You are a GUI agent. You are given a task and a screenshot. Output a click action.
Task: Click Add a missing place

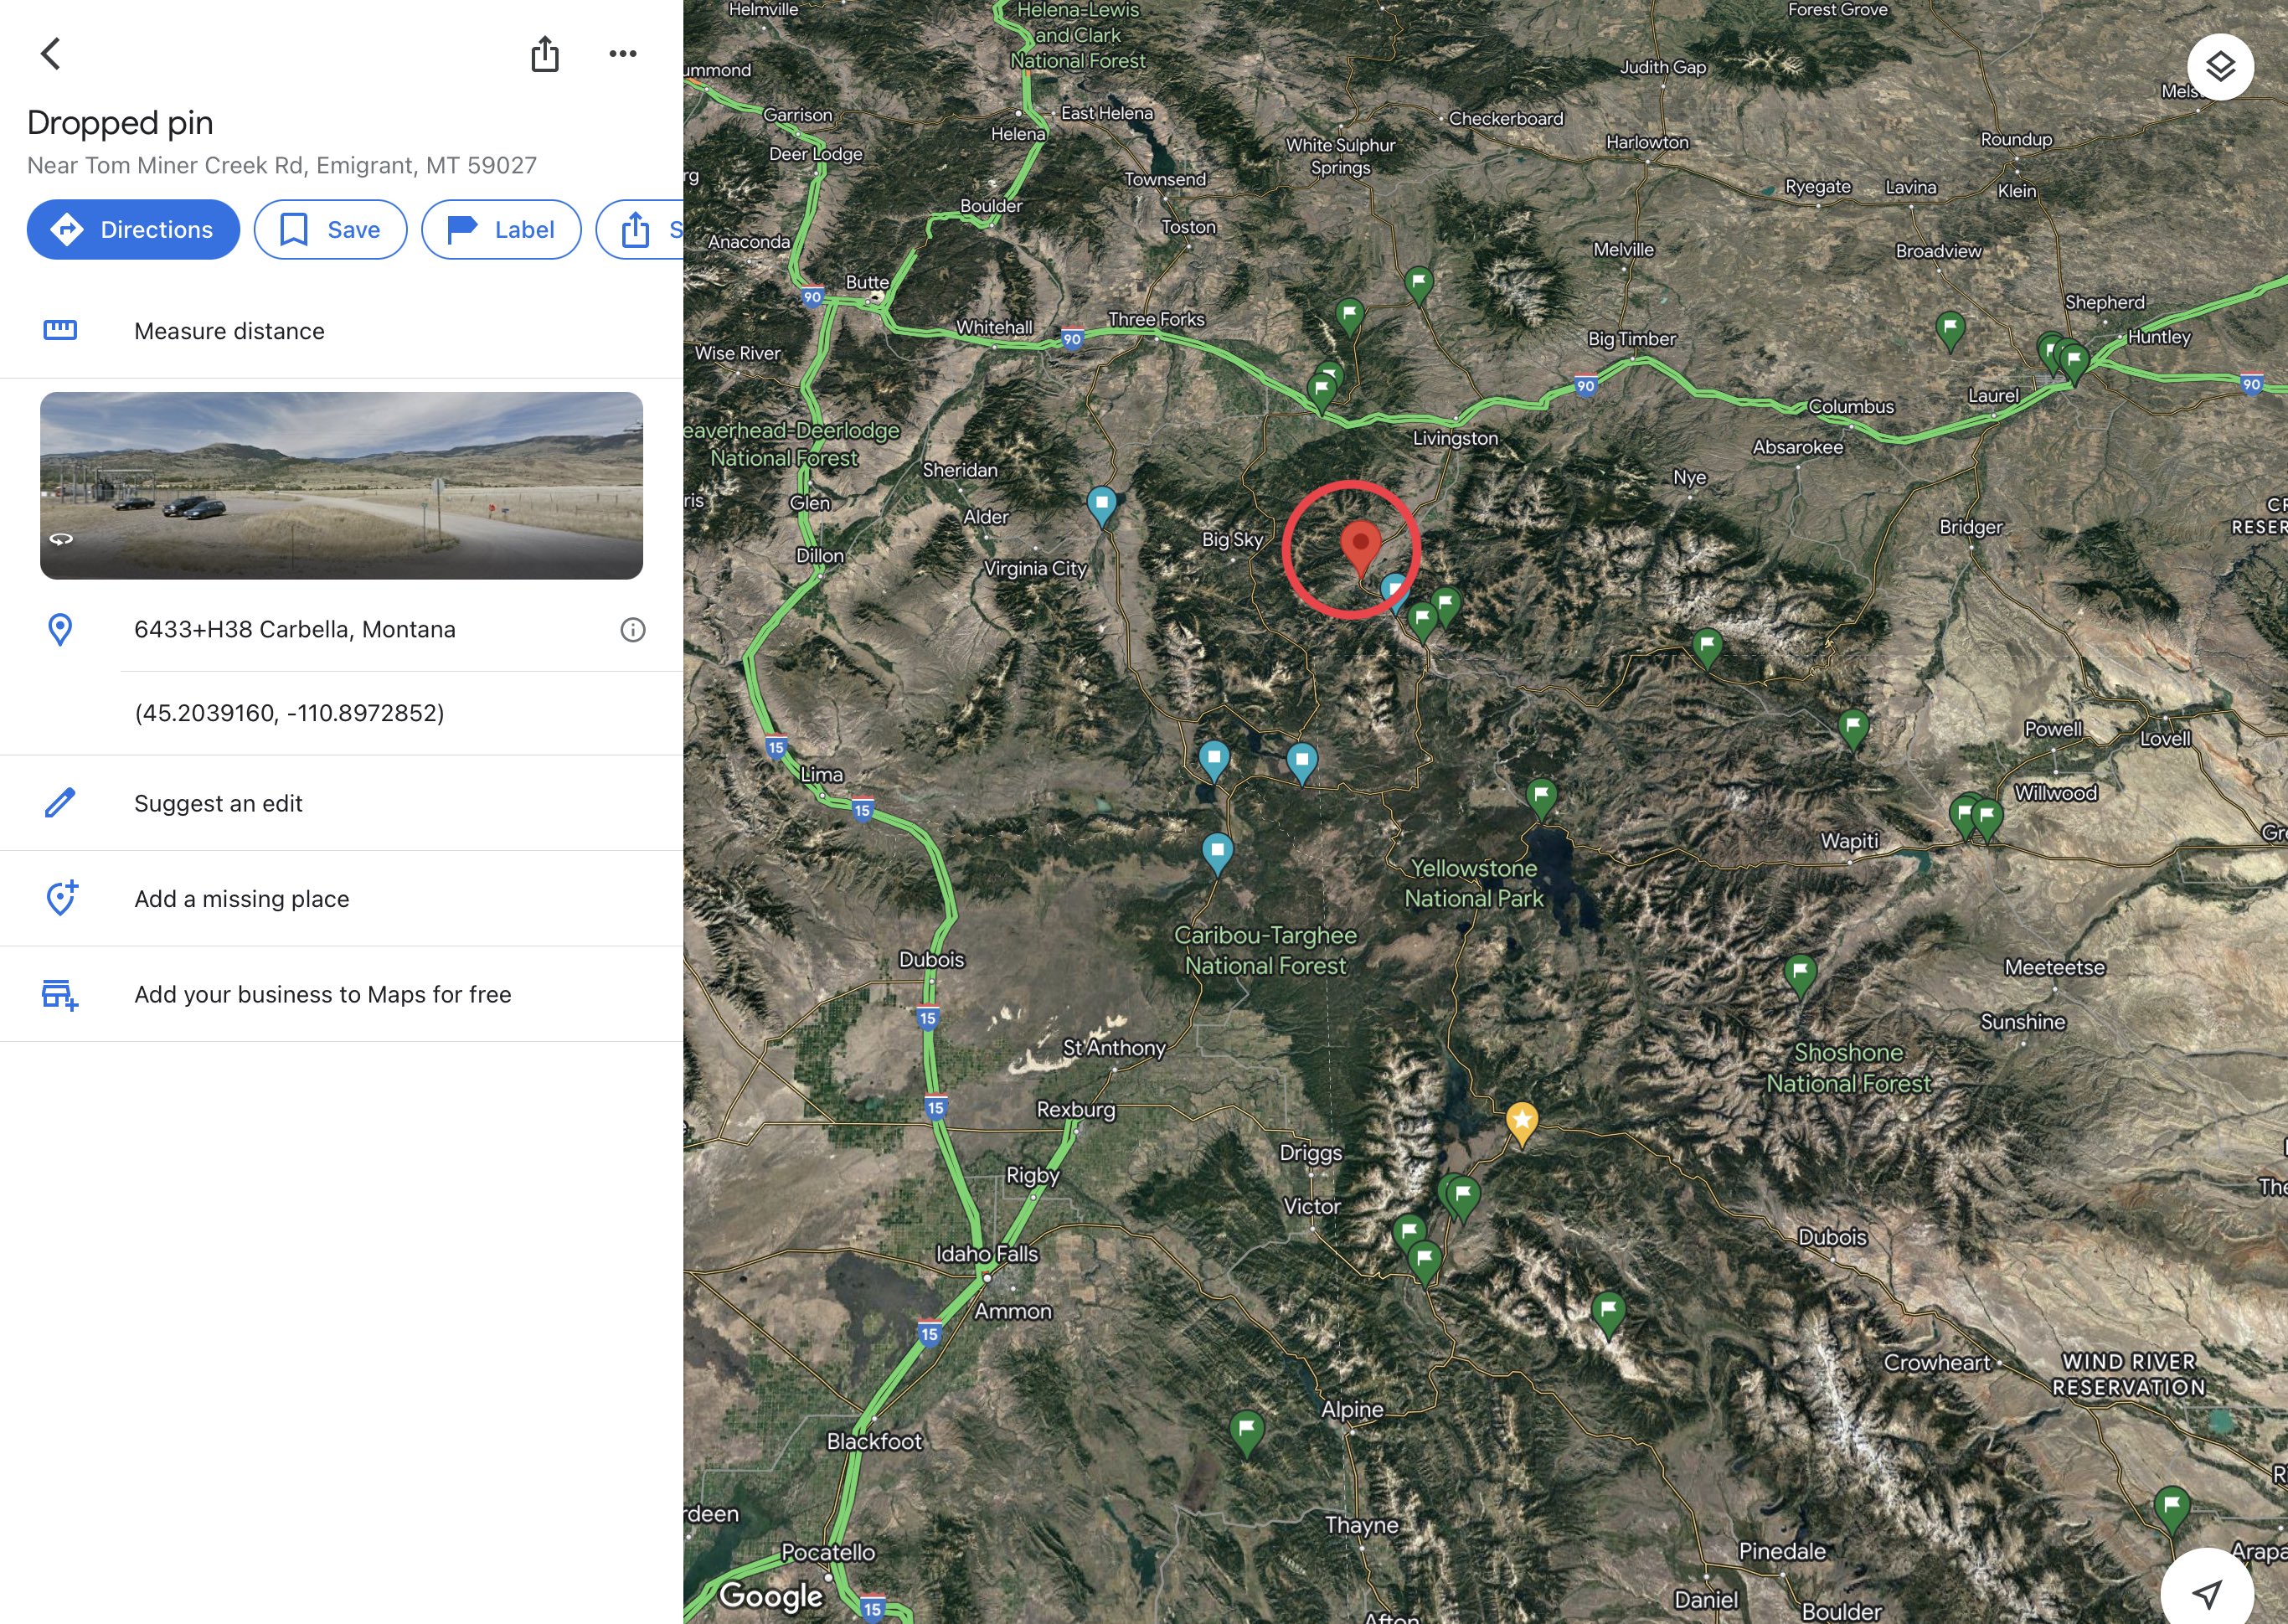click(241, 899)
